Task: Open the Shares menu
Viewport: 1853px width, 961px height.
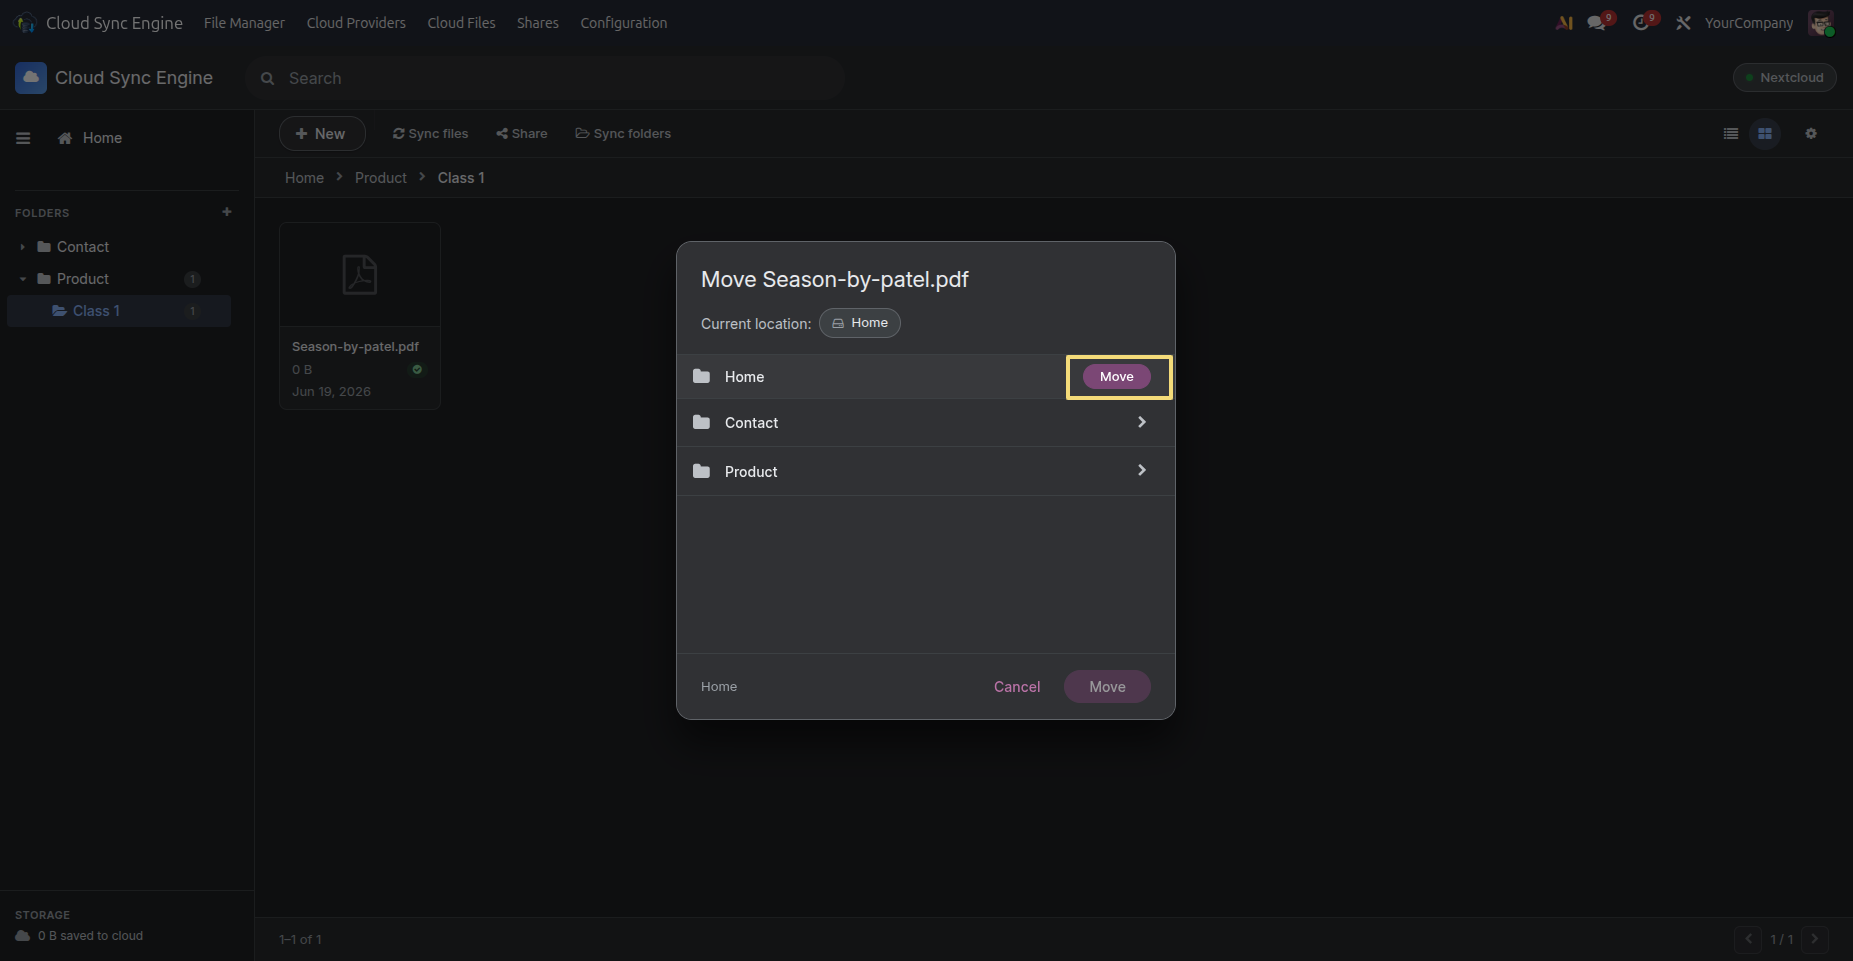Action: pos(538,23)
